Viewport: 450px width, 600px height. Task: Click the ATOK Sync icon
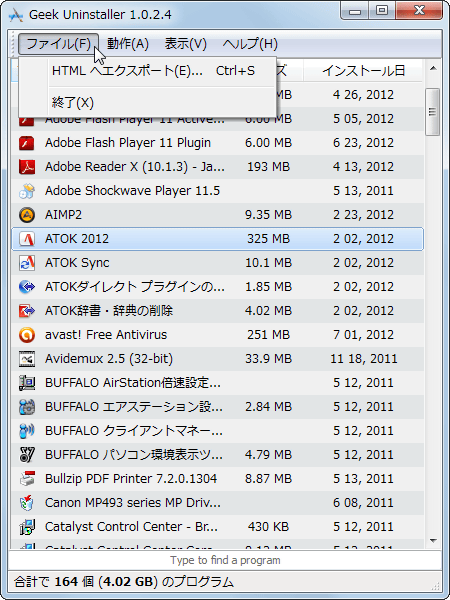pos(27,263)
